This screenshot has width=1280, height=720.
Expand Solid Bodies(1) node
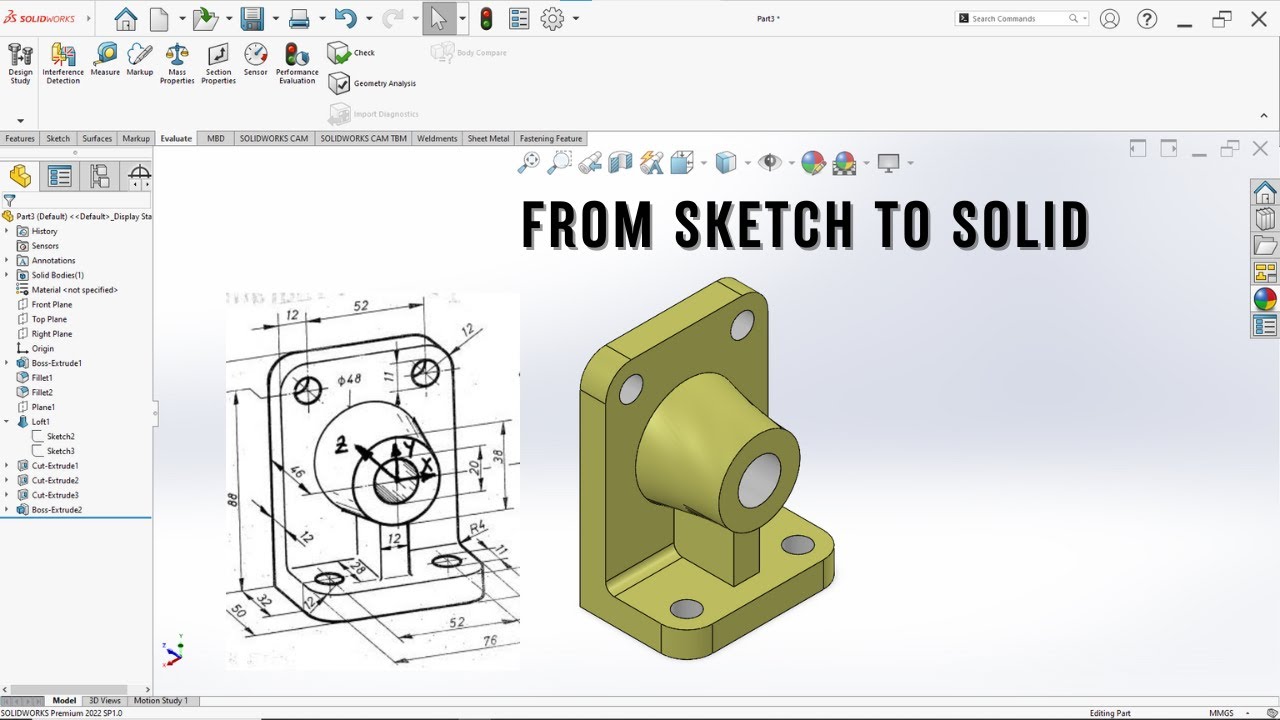pyautogui.click(x=7, y=275)
